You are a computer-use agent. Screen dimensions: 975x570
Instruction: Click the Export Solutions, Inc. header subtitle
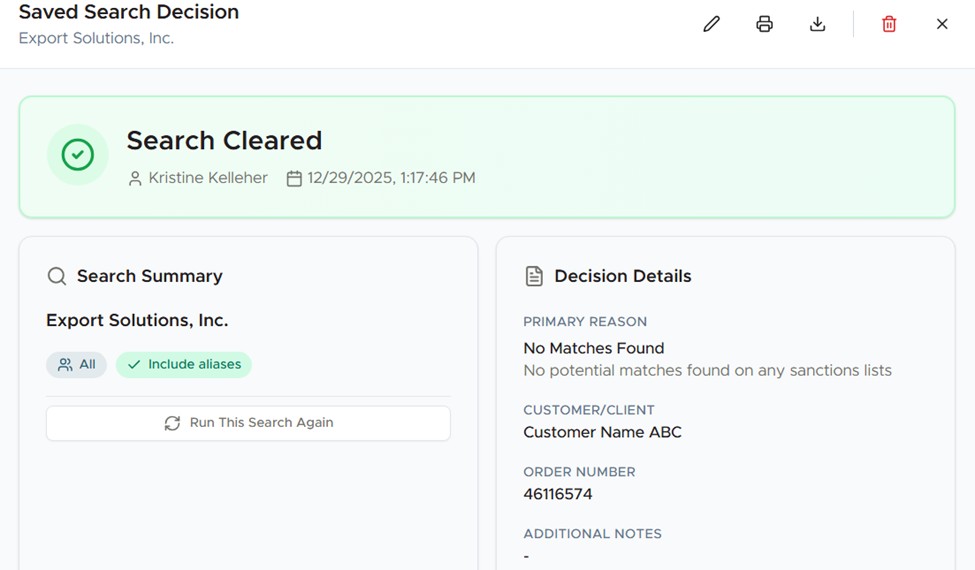[96, 39]
